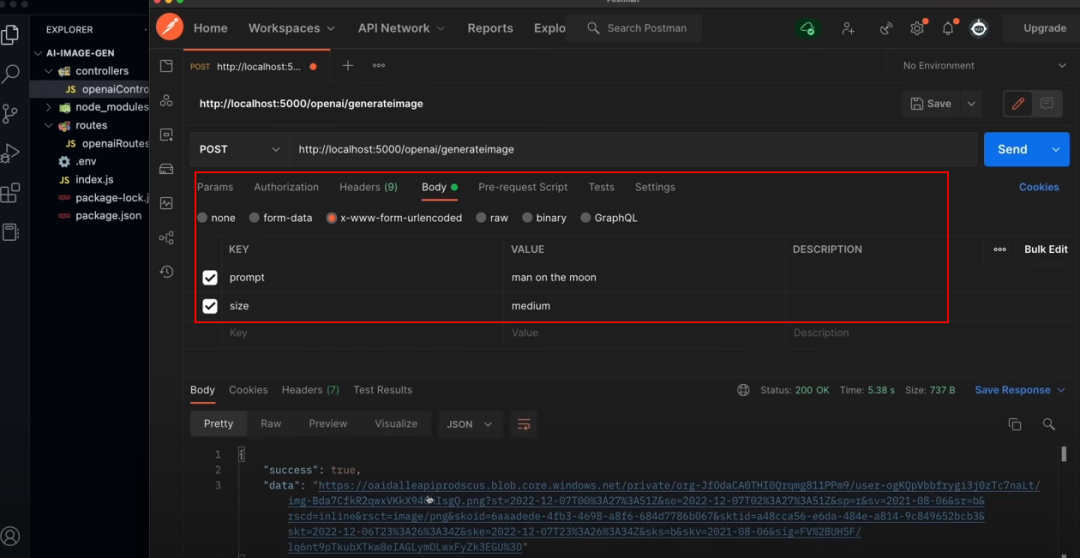1080x558 pixels.
Task: Switch to the Authorization tab
Action: click(287, 187)
